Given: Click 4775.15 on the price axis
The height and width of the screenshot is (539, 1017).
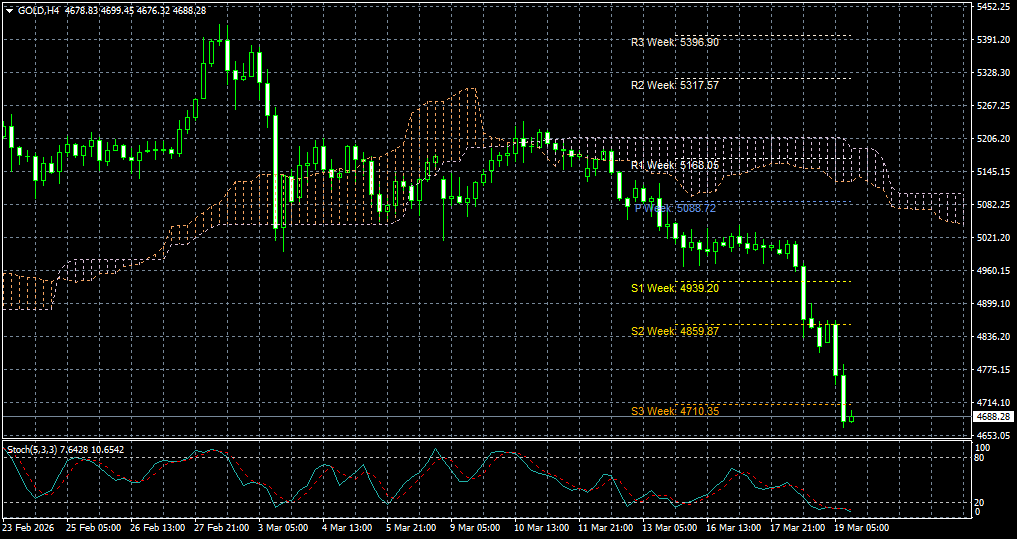Looking at the screenshot, I should pos(994,370).
